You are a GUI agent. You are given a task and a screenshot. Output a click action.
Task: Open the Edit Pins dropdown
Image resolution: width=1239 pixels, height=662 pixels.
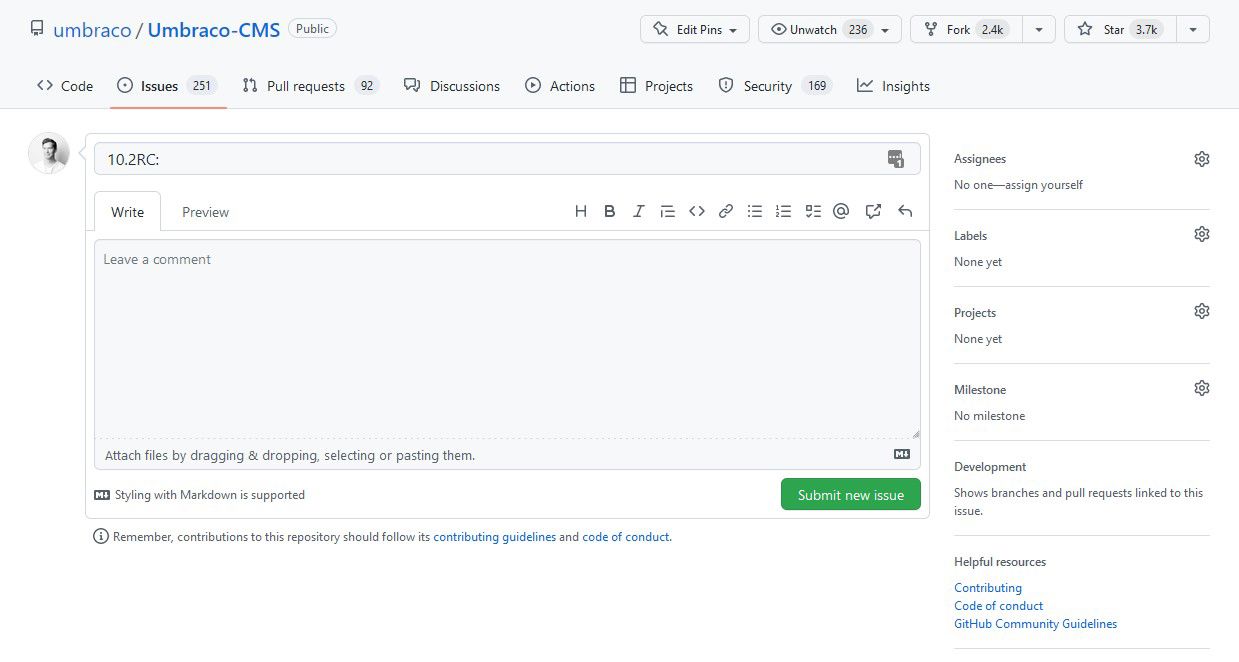click(x=694, y=29)
